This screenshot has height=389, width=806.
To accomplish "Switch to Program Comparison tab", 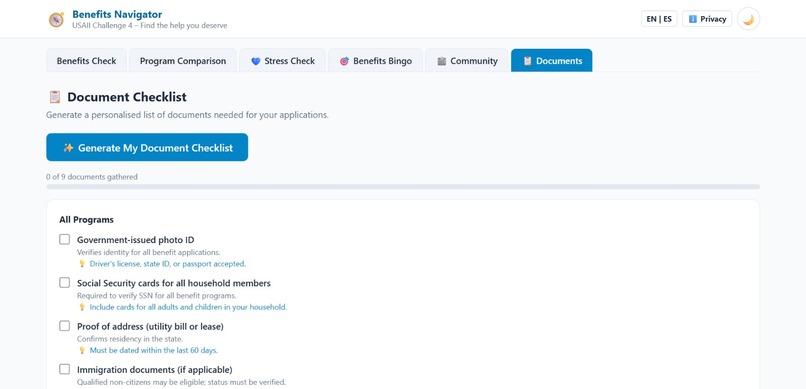I will pos(183,61).
